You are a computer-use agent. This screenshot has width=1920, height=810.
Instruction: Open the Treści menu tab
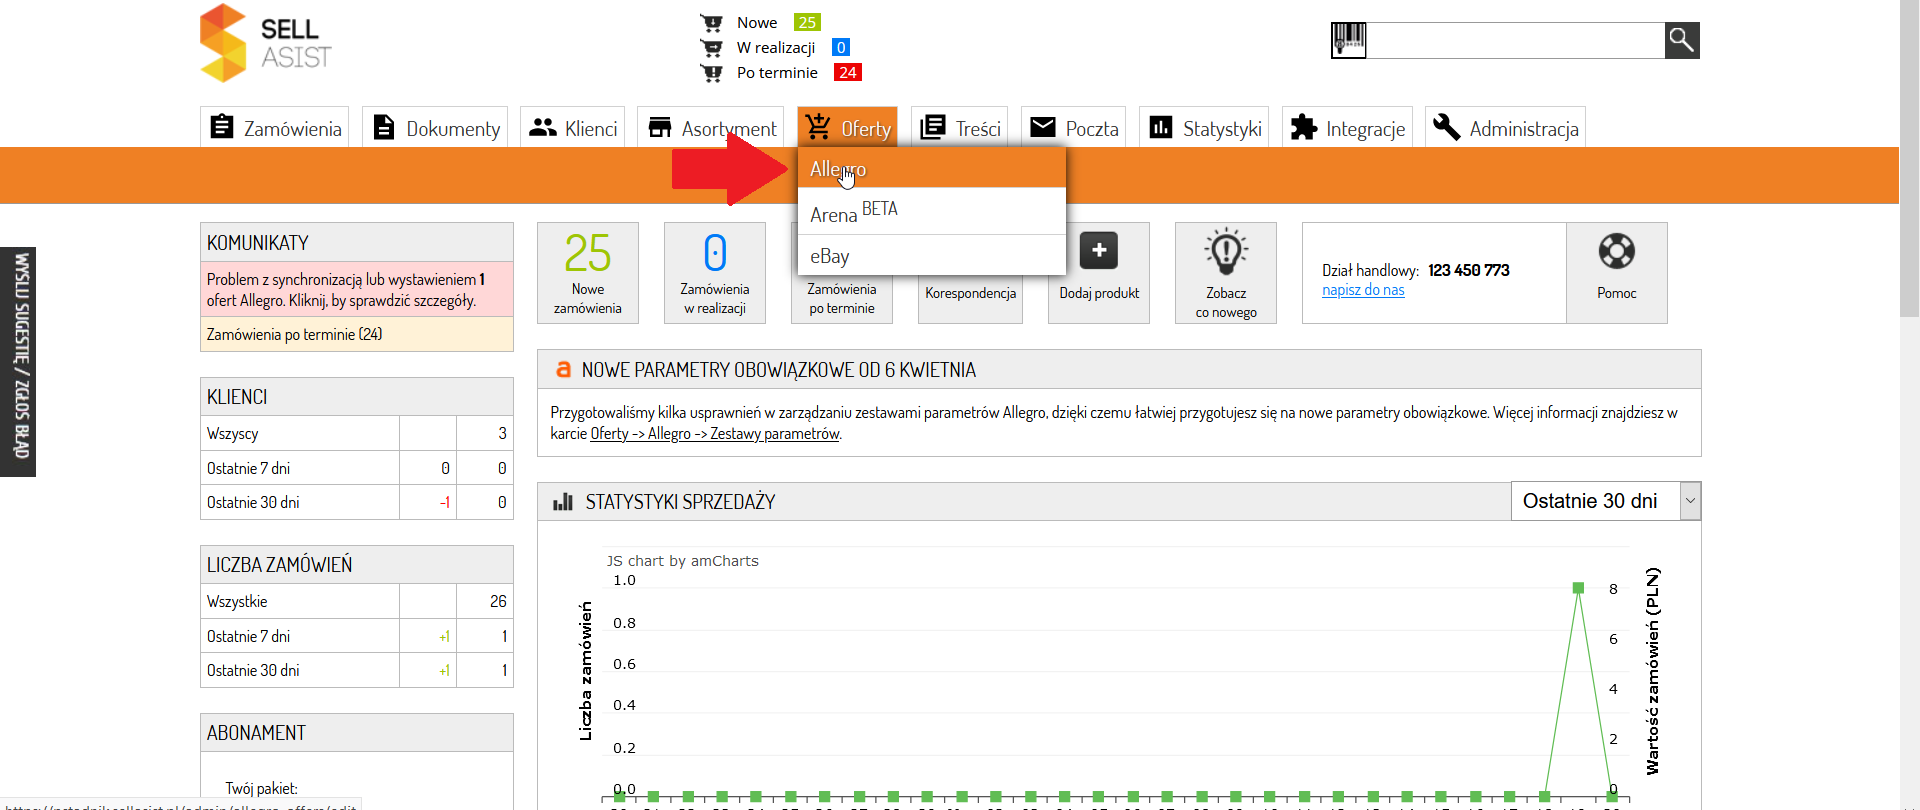tap(960, 128)
